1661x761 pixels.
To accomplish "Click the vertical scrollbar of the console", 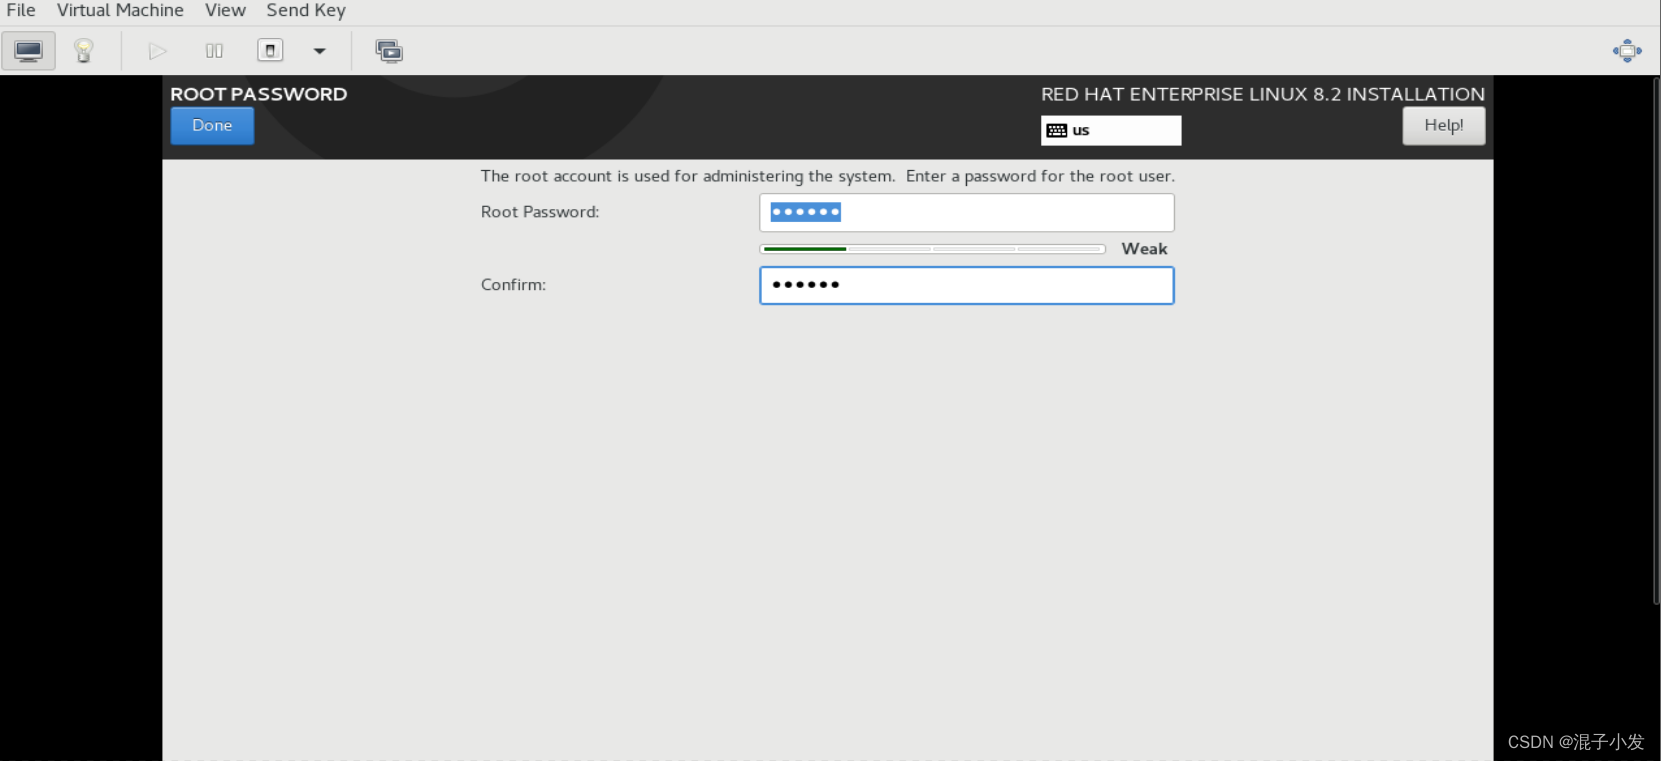I will 1656,340.
